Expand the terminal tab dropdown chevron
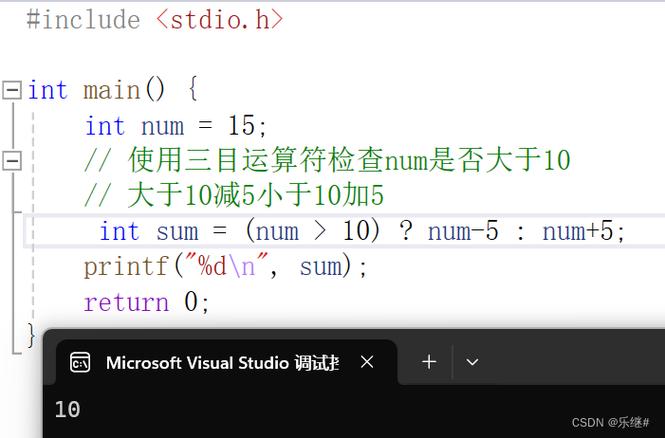The width and height of the screenshot is (665, 438). [x=472, y=362]
